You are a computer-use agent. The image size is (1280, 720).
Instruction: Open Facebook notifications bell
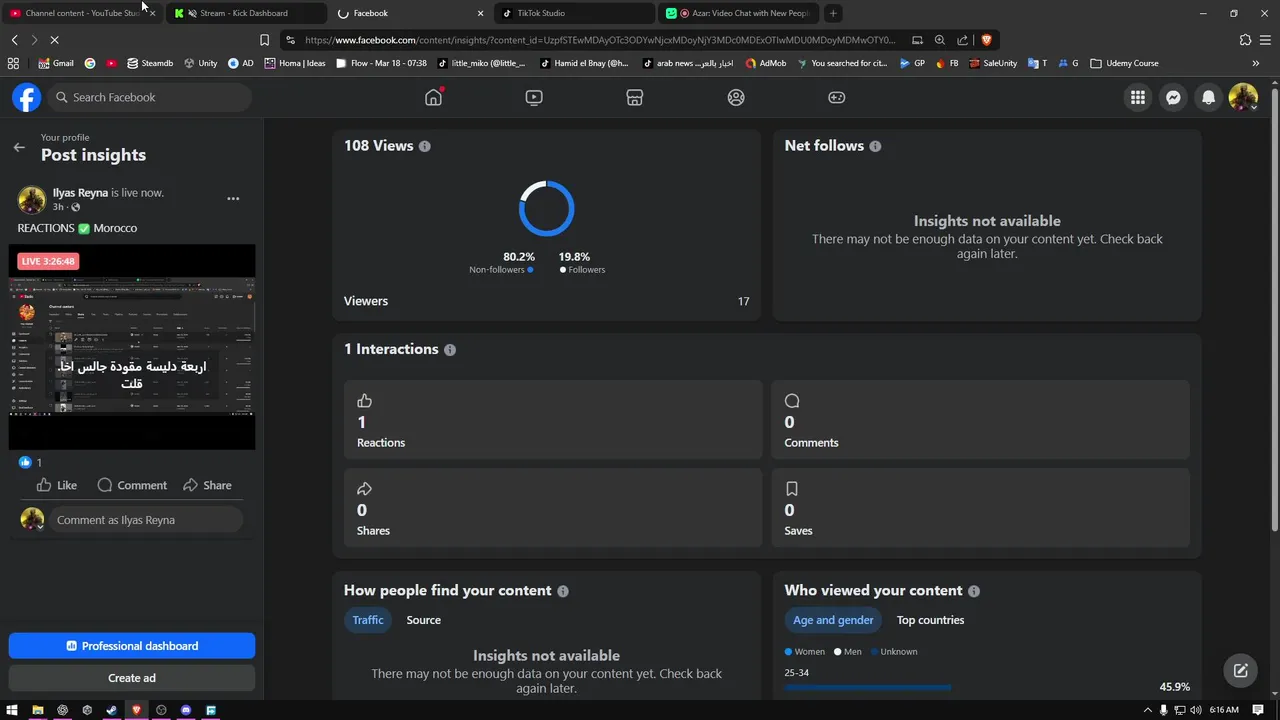tap(1208, 97)
